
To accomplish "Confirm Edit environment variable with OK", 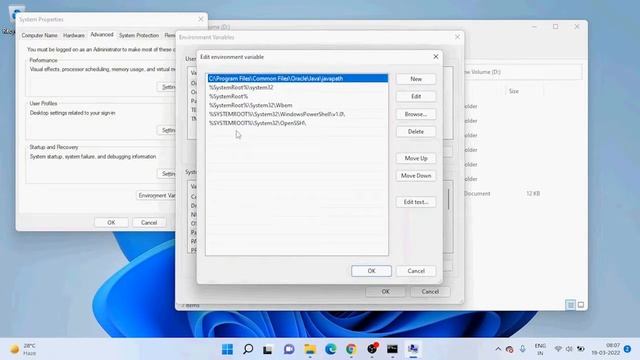I will click(x=371, y=271).
